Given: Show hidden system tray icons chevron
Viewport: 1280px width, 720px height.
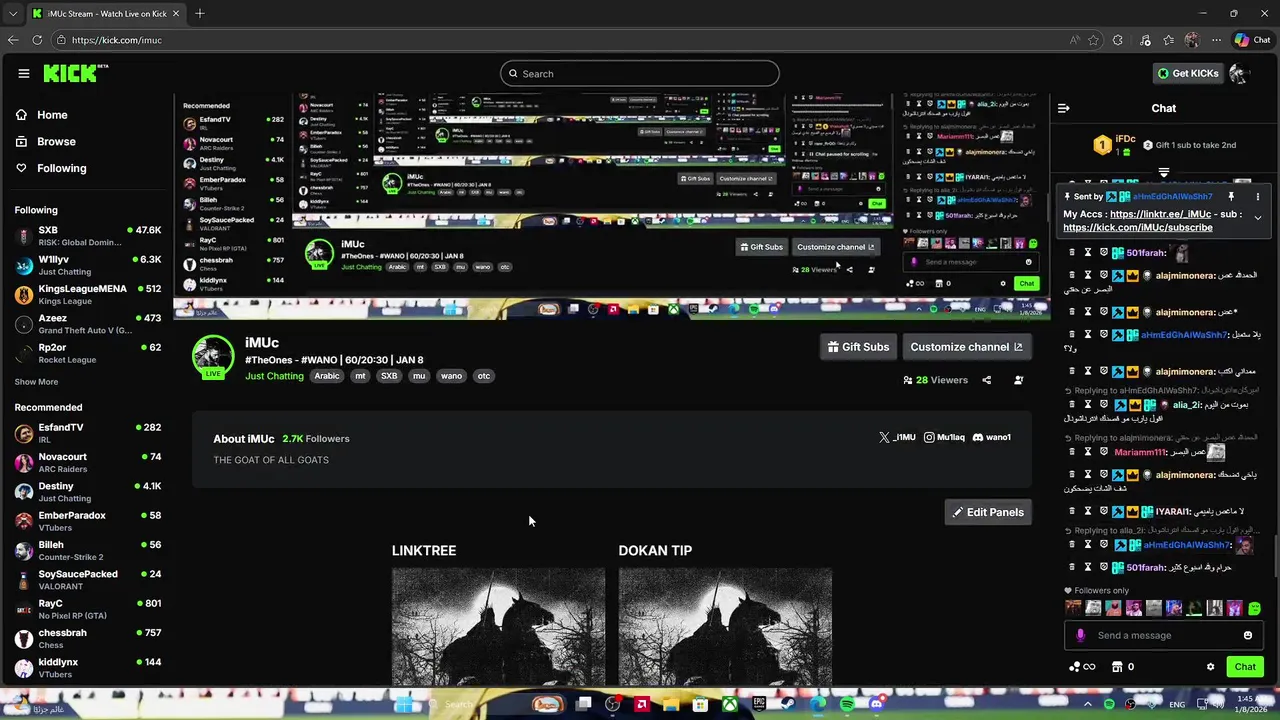Looking at the screenshot, I should click(x=1088, y=704).
